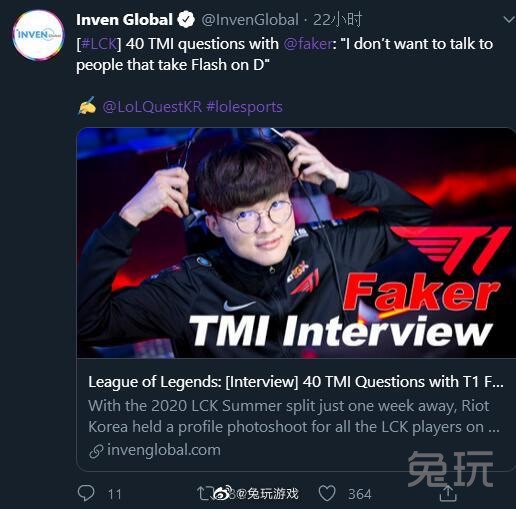516x509 pixels.
Task: Click the Inven Global display name
Action: point(124,20)
